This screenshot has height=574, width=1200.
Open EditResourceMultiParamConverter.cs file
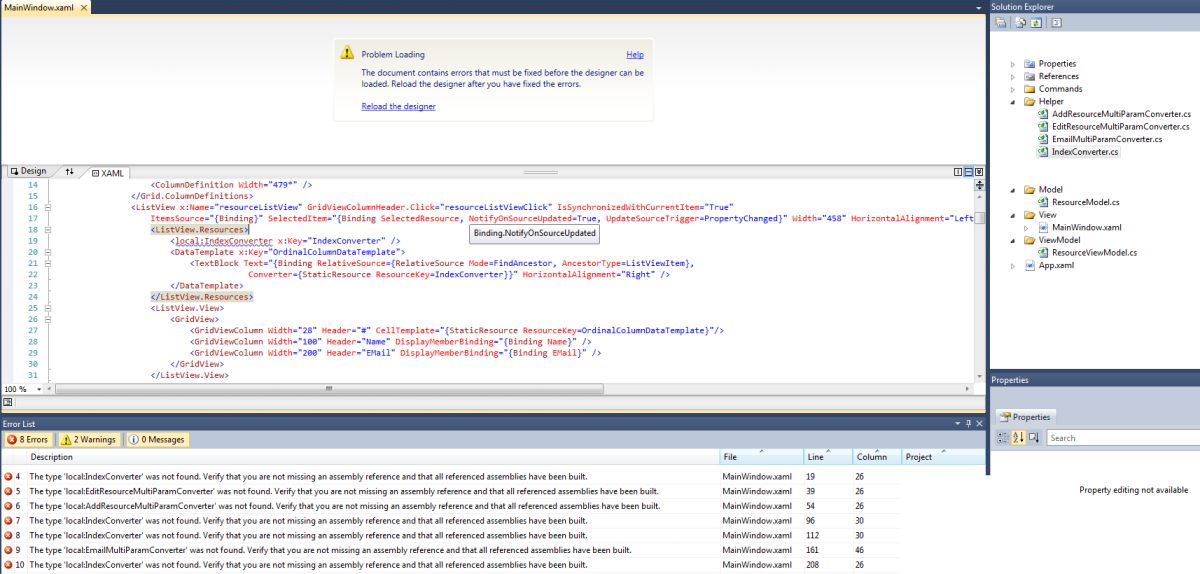click(1121, 127)
